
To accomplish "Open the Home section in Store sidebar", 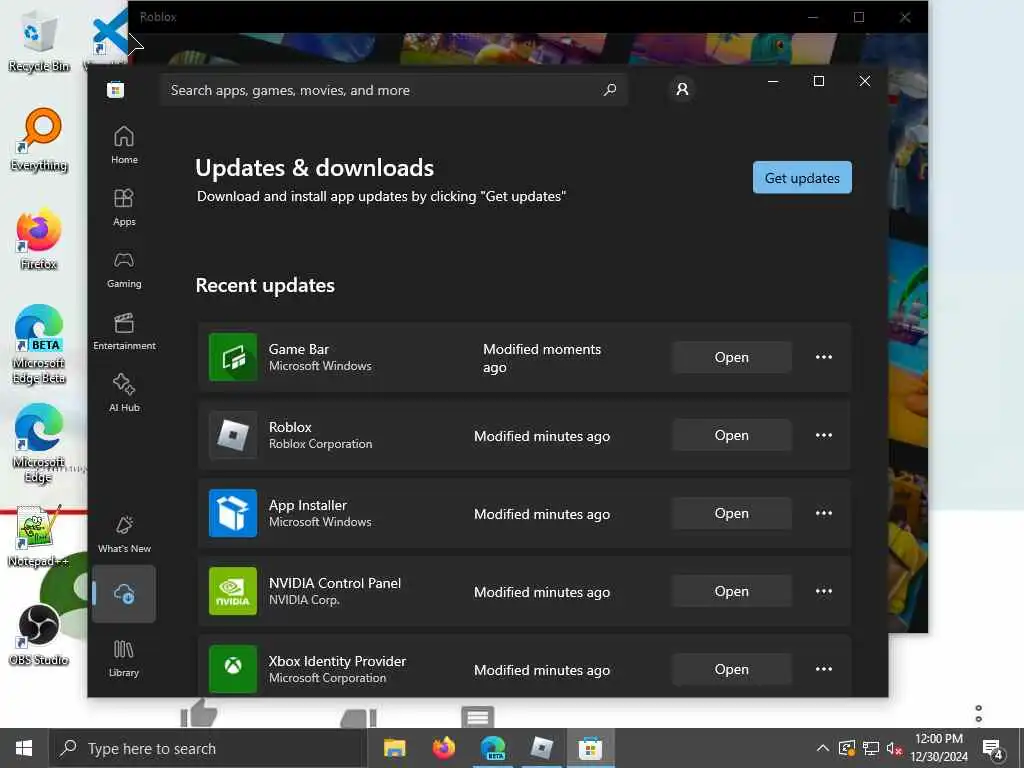I will 124,145.
